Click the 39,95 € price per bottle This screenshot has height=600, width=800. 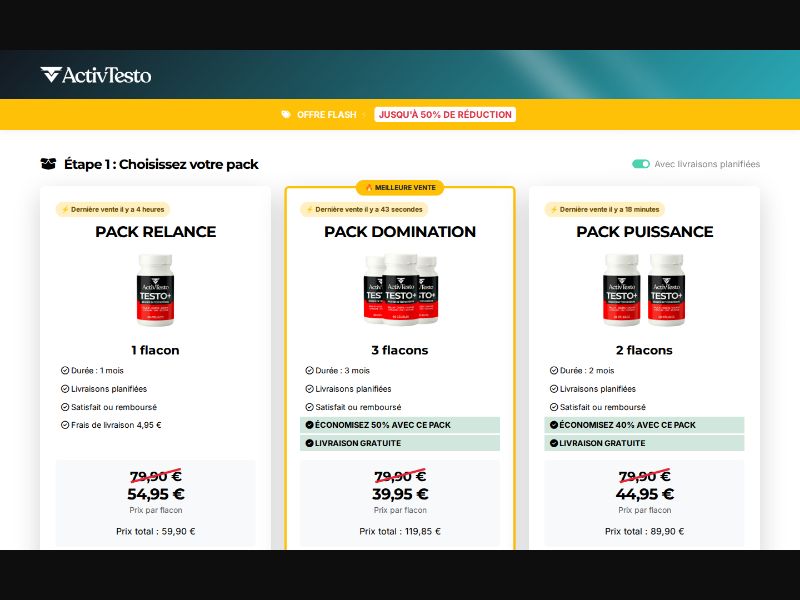400,494
